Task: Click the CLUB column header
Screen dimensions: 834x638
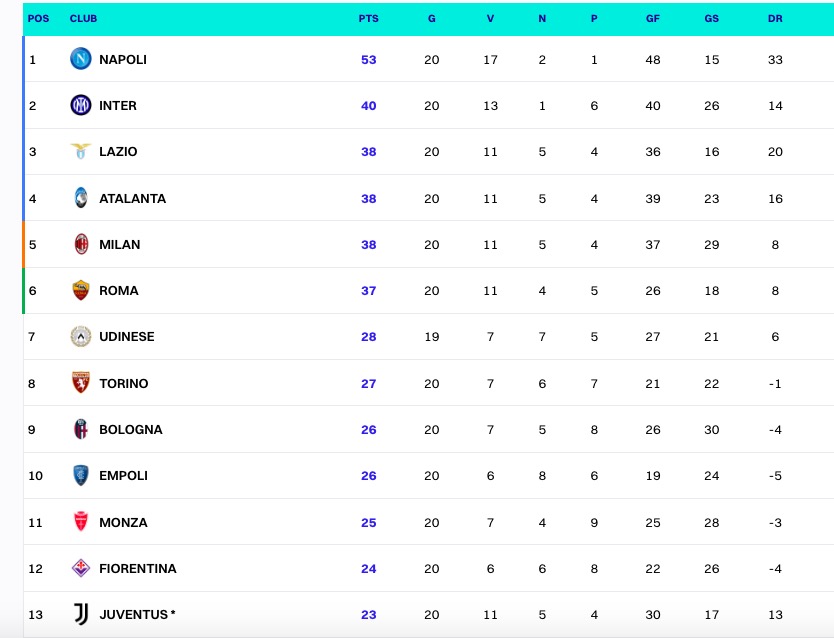Action: point(83,19)
